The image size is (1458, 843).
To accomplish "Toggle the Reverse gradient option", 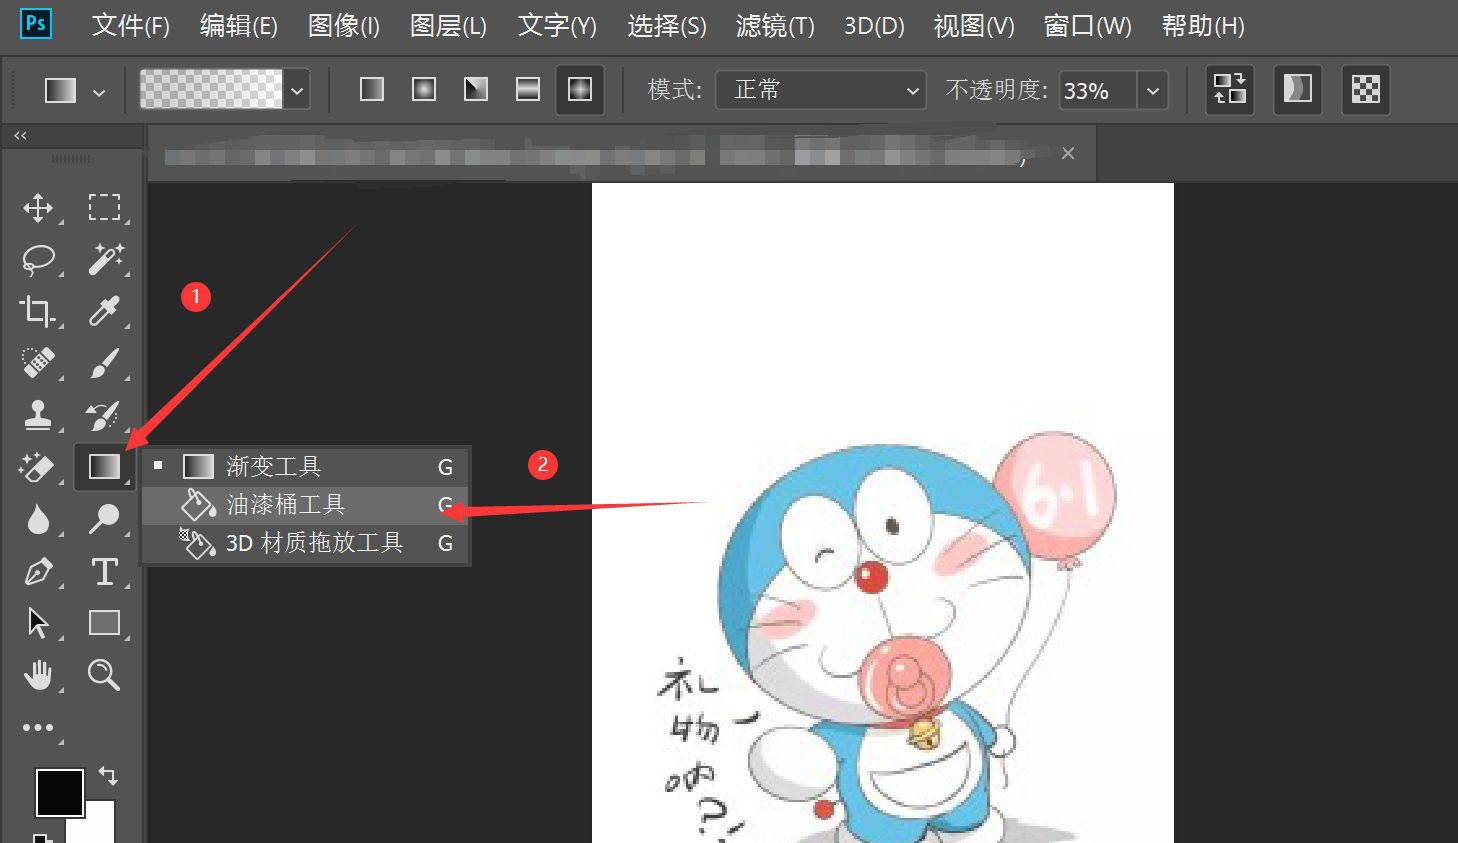I will point(1230,90).
